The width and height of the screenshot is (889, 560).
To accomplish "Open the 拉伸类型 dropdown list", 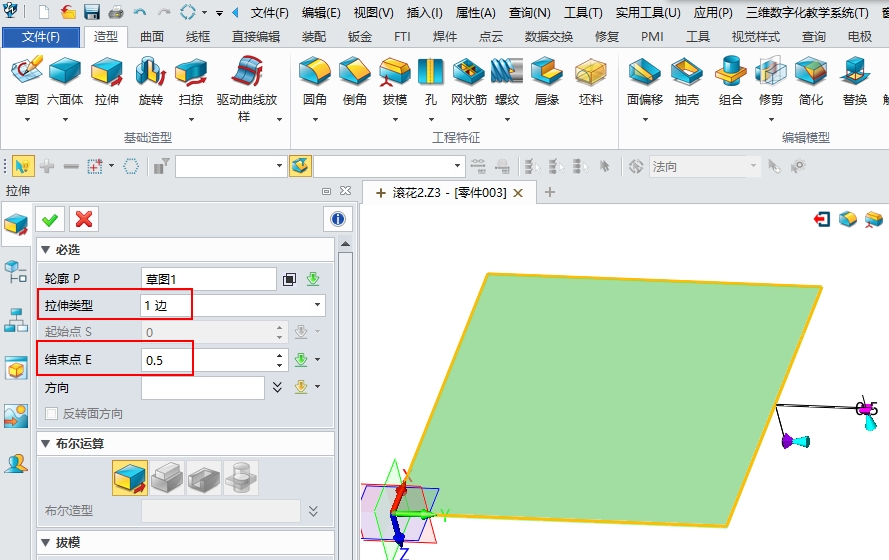I will click(x=318, y=305).
